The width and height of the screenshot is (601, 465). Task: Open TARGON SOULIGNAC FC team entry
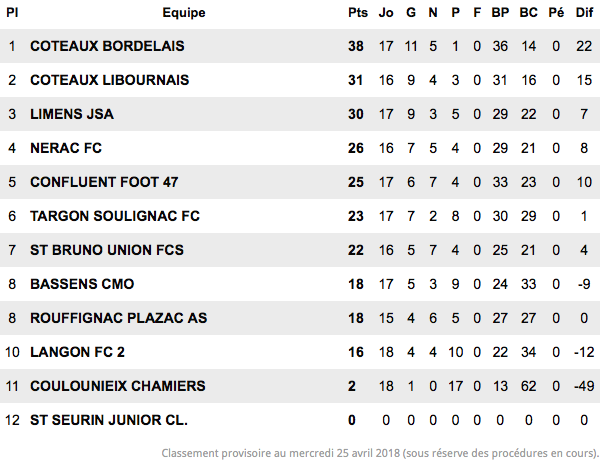[115, 216]
